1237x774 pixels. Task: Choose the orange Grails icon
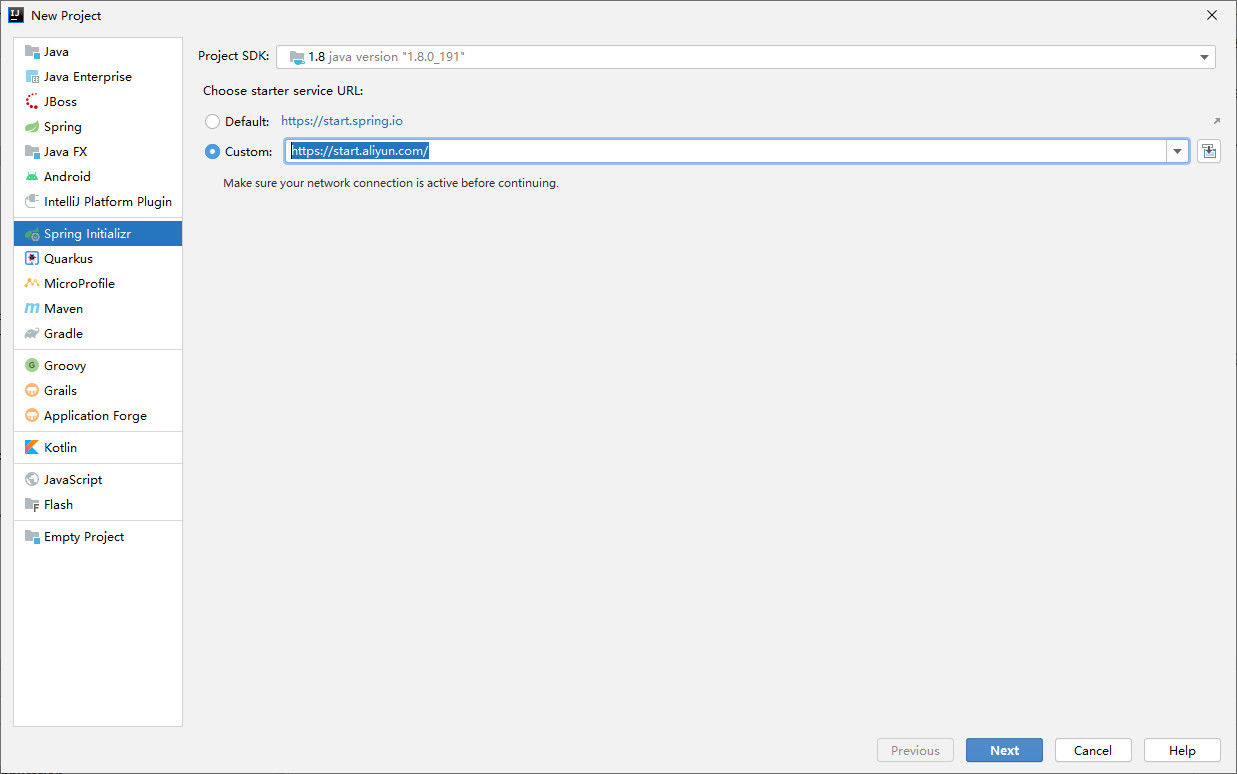pos(32,391)
